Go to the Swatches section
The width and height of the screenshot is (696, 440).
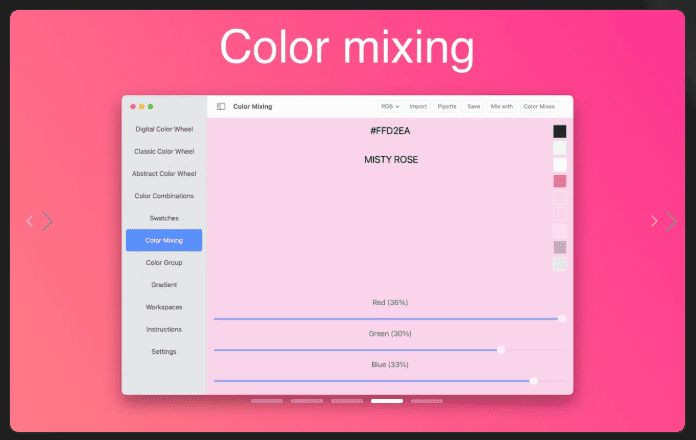164,218
